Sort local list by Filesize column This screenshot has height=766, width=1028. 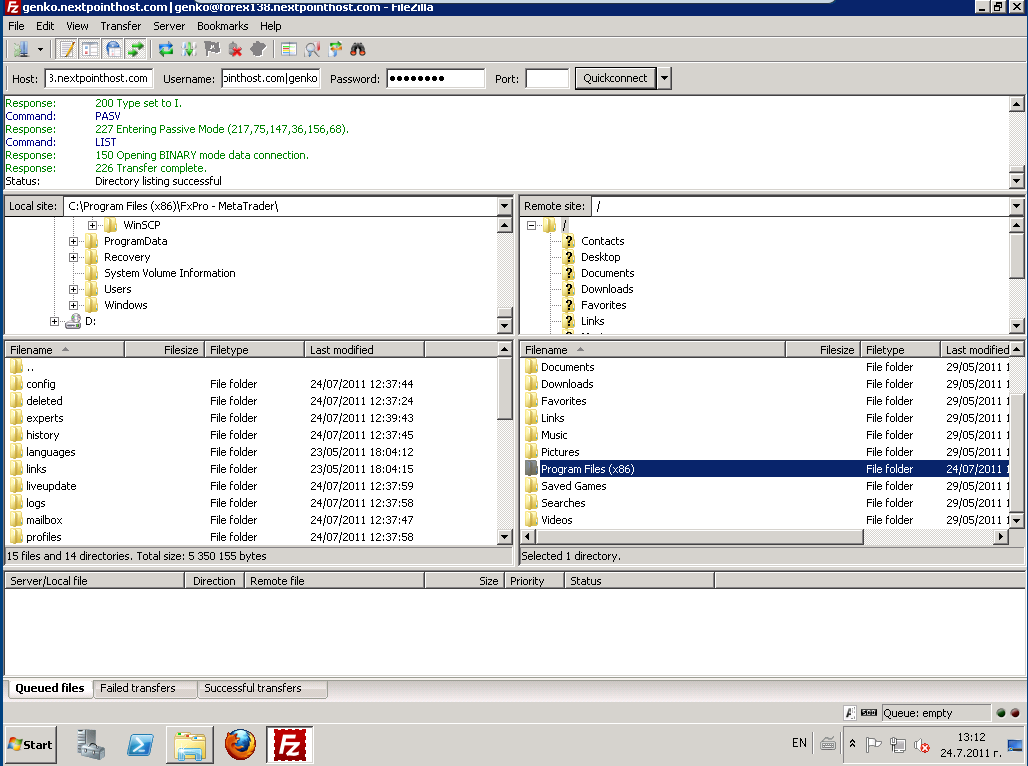tap(164, 350)
